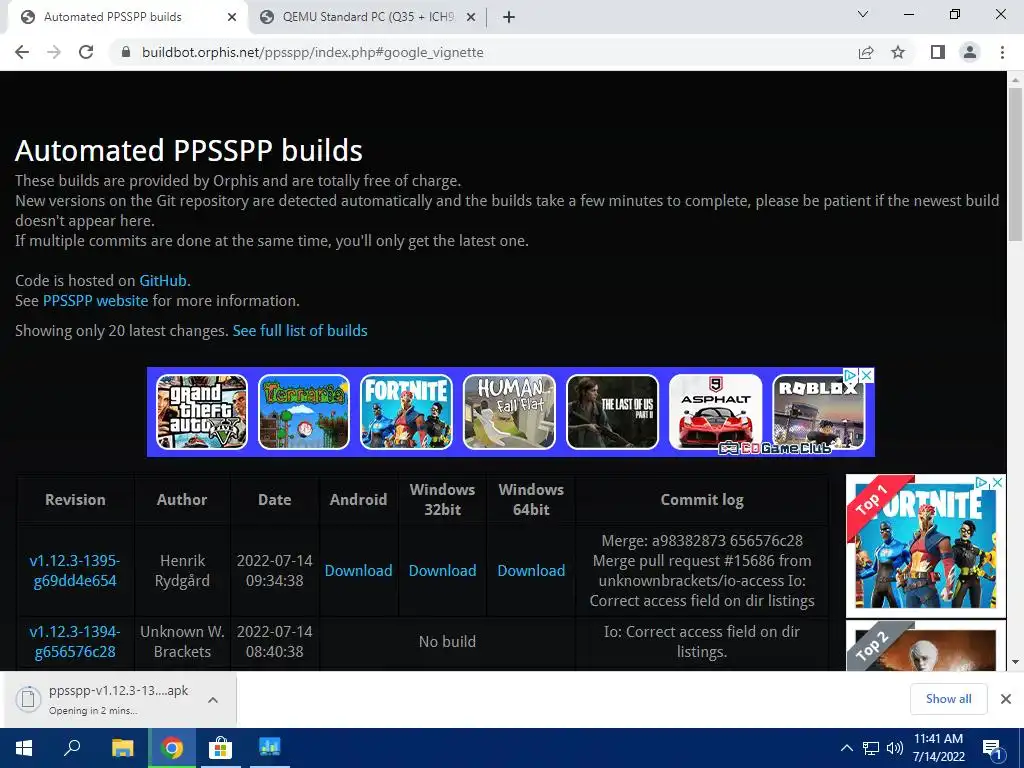Open the Top 1 Fortnite side ad

tap(925, 547)
